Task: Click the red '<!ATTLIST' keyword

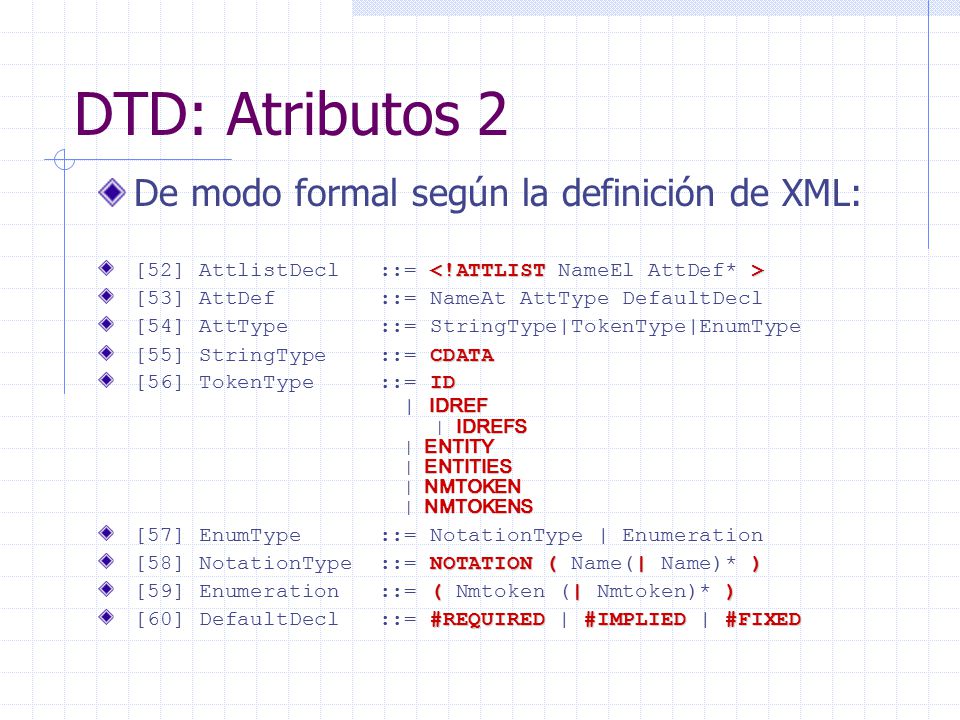Action: point(487,270)
